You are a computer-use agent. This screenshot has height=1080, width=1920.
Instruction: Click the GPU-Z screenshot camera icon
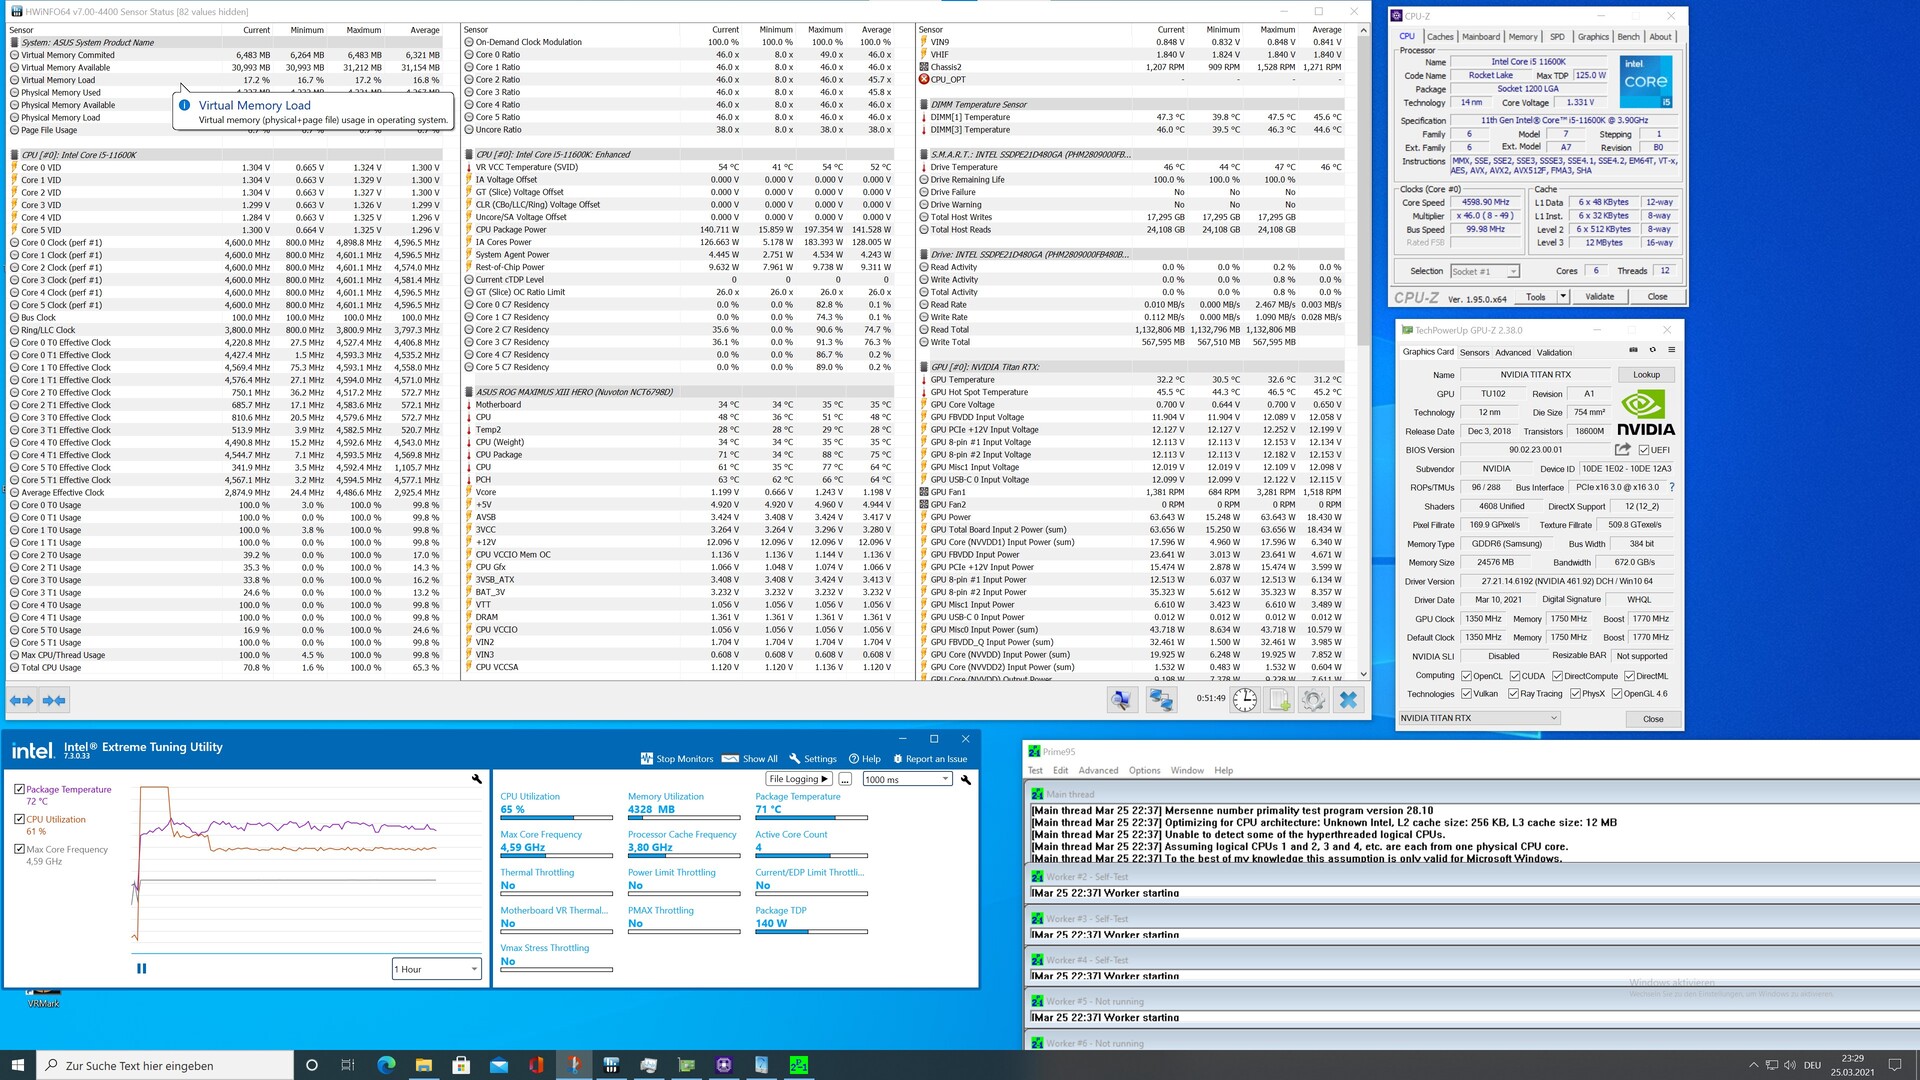tap(1634, 350)
